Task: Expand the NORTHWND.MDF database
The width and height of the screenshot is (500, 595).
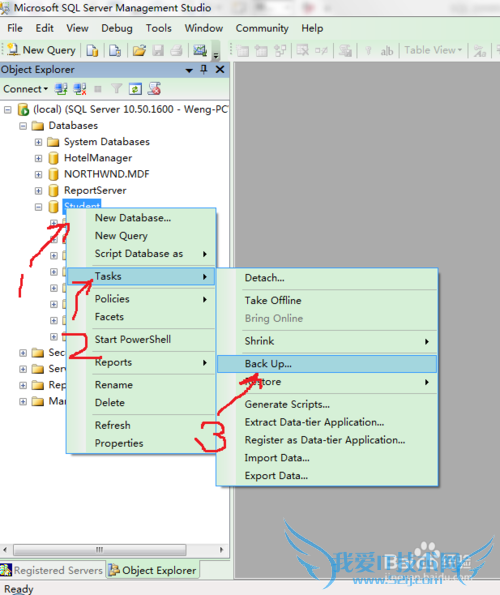Action: [x=38, y=175]
